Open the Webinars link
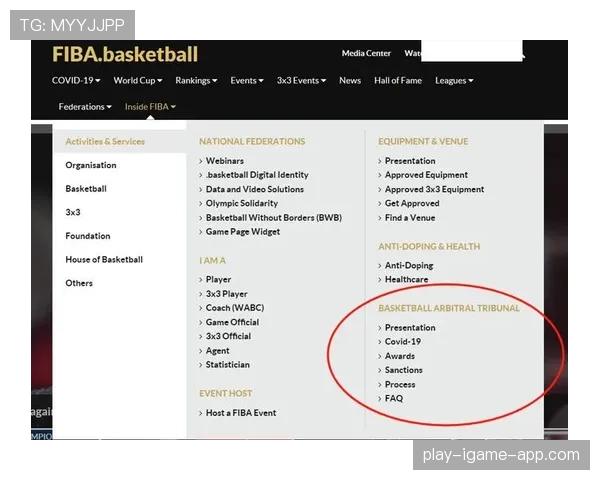 [225, 161]
